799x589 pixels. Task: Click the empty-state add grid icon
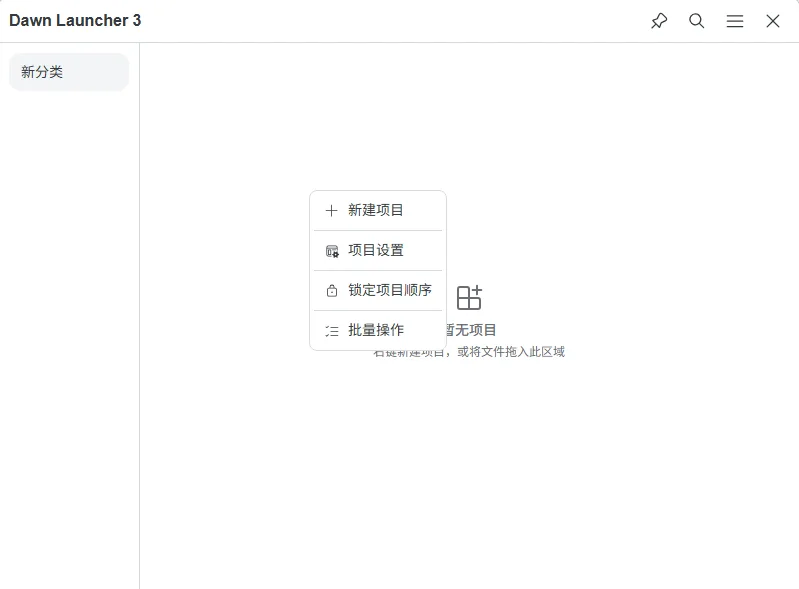469,298
